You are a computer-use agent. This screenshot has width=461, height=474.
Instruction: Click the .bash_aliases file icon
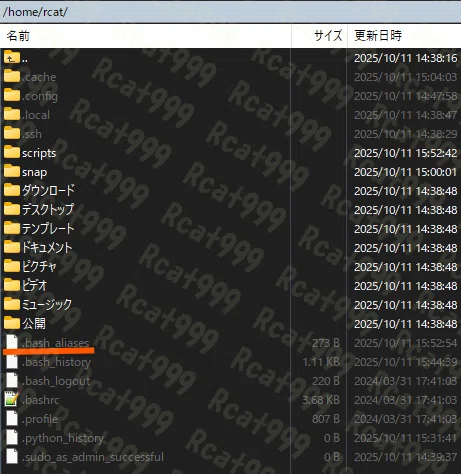[12, 342]
